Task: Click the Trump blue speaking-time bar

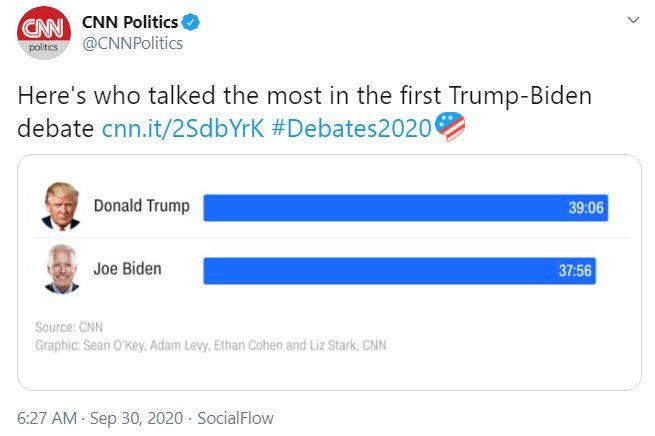Action: point(406,208)
